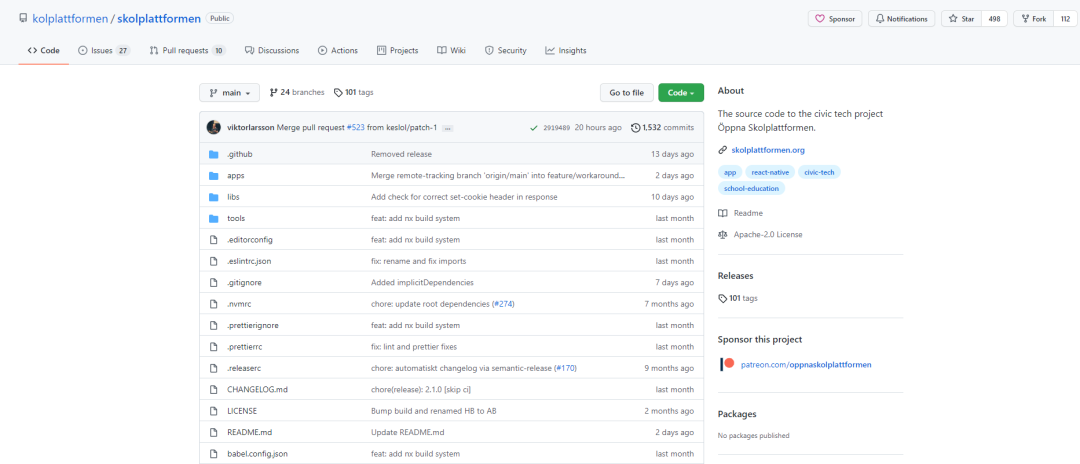The image size is (1080, 464).
Task: Click the libs folder icon
Action: pyautogui.click(x=214, y=197)
